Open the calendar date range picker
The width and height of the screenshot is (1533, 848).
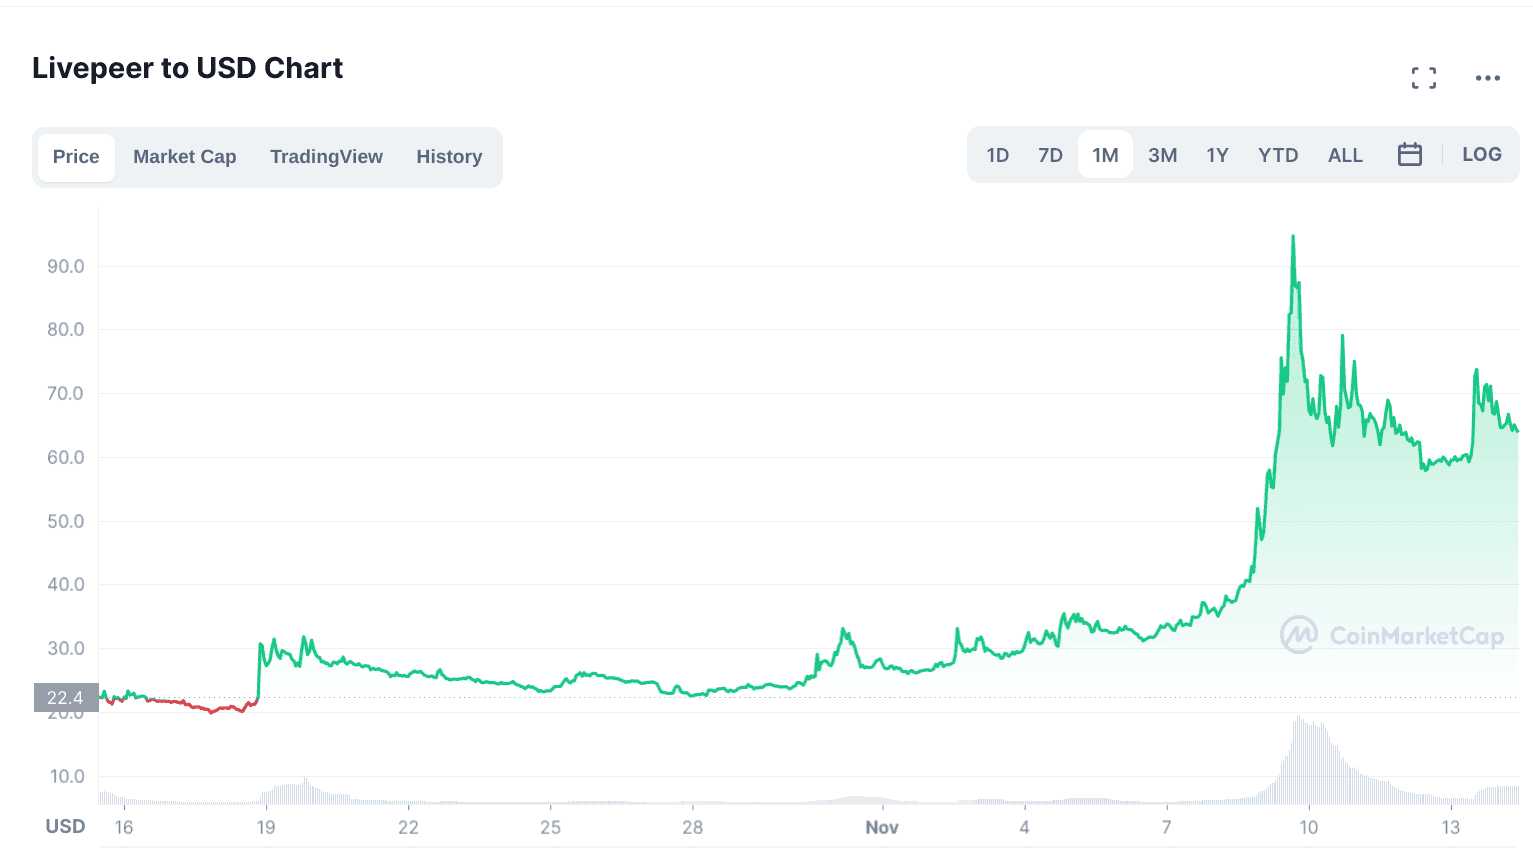1409,155
